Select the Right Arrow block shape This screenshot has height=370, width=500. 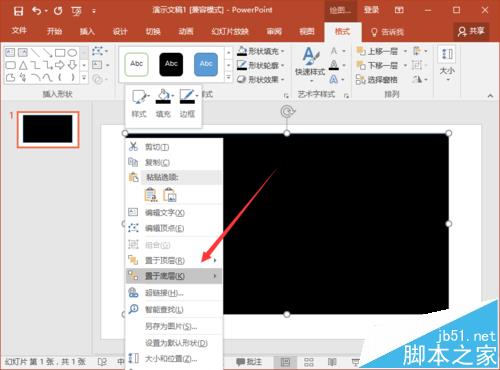(60, 65)
